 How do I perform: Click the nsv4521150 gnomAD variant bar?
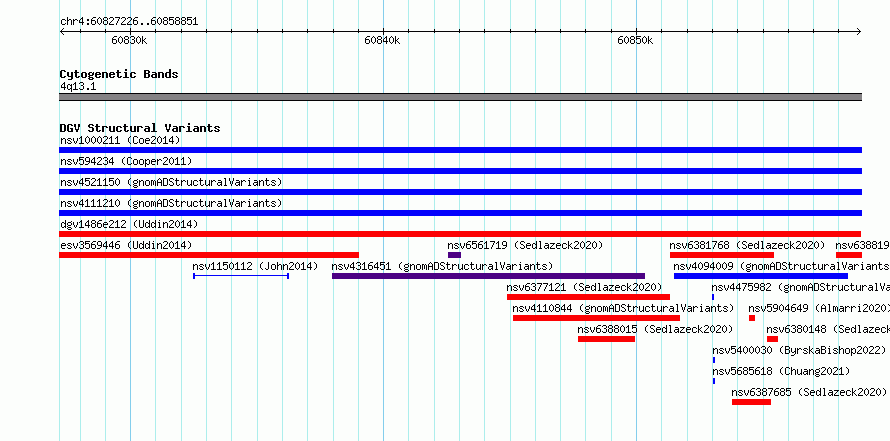click(x=460, y=192)
